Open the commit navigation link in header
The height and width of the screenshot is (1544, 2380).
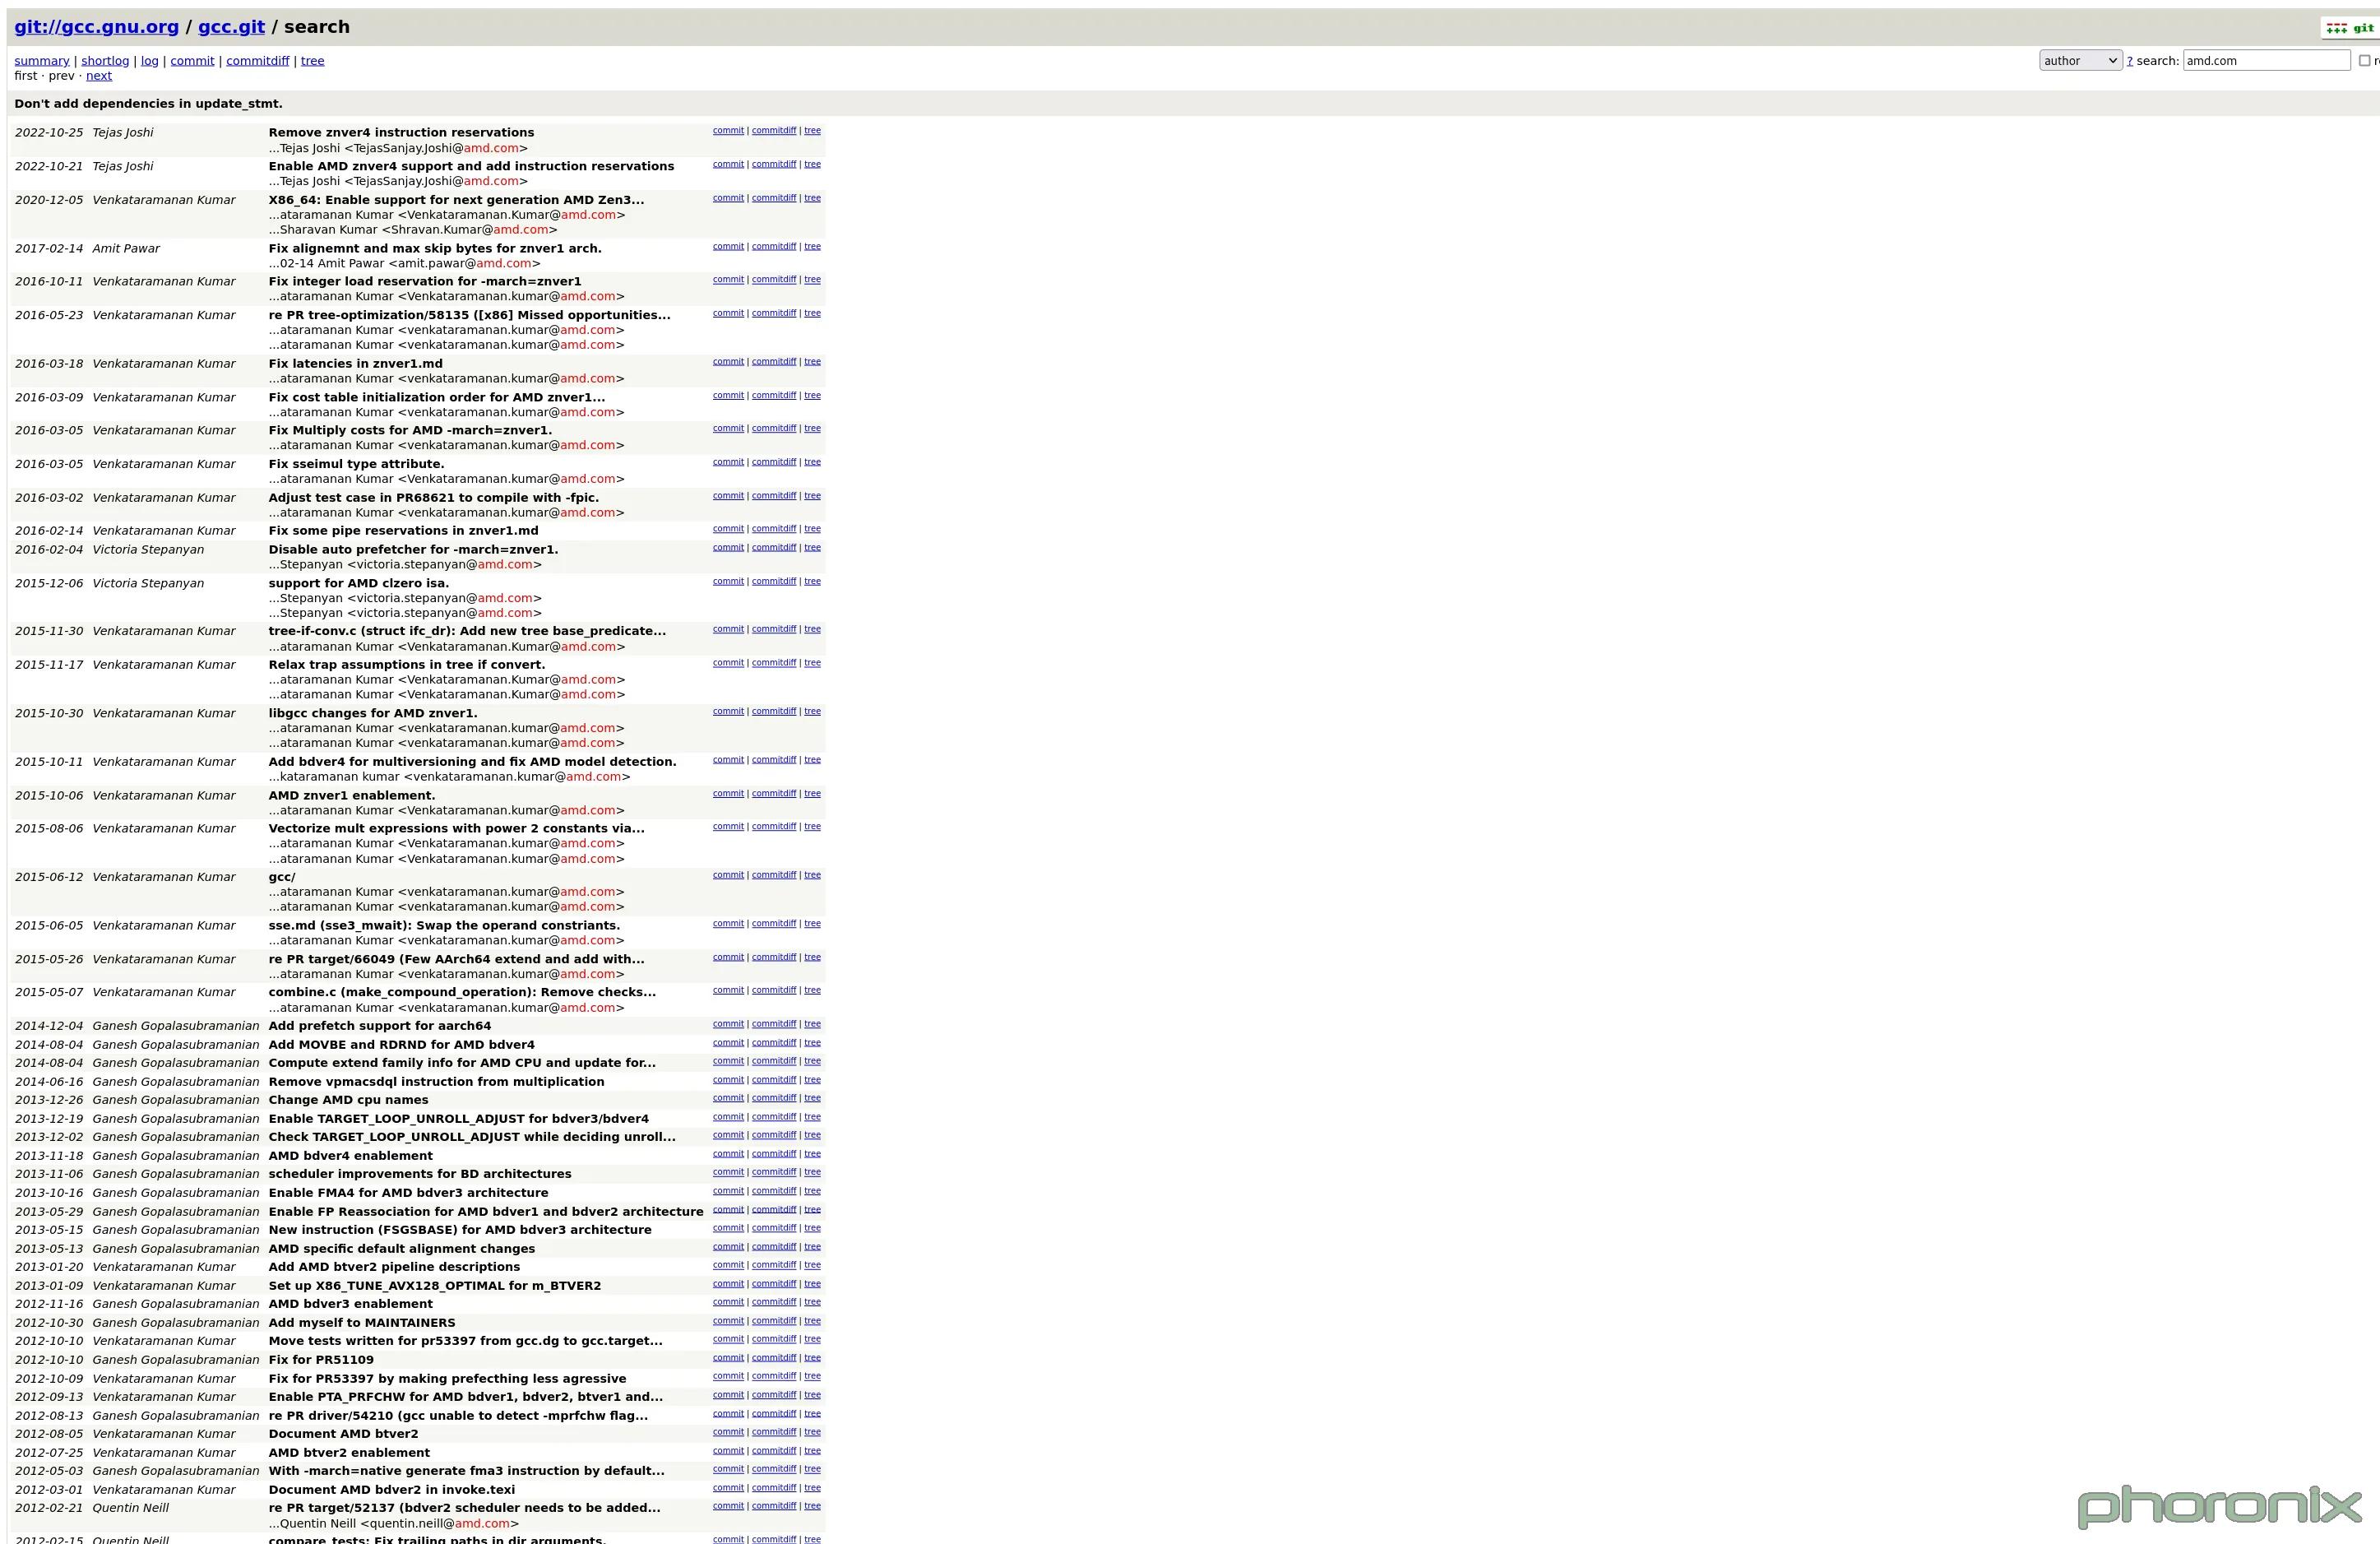click(192, 61)
